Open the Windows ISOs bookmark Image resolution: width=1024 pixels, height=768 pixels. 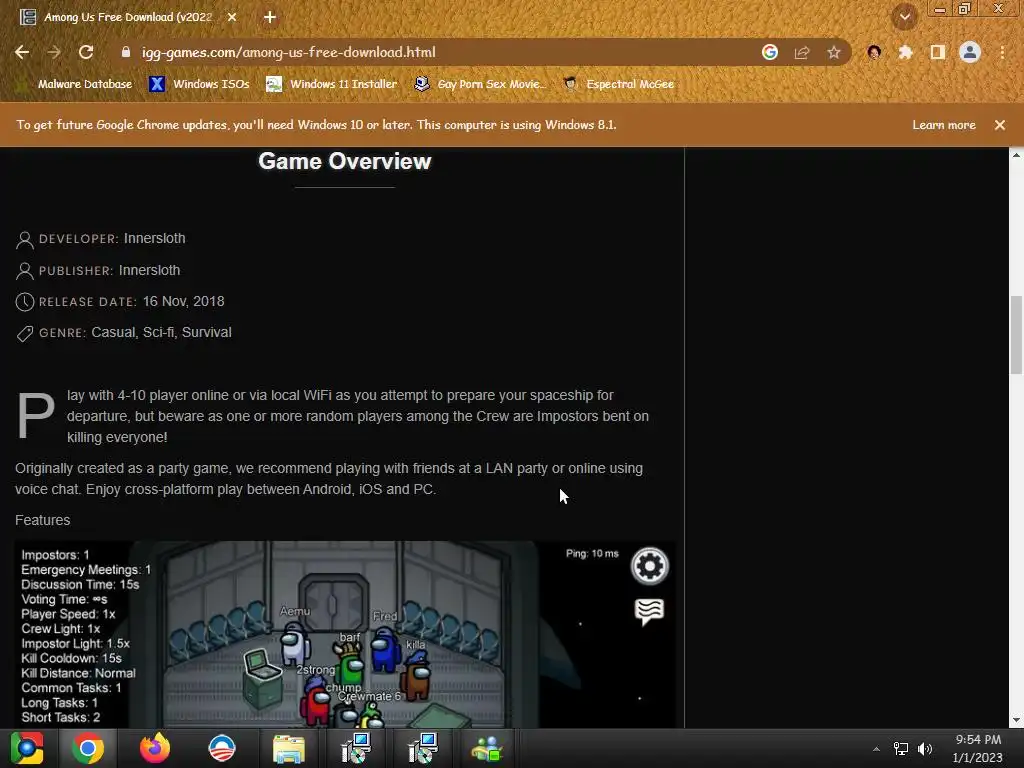point(199,84)
